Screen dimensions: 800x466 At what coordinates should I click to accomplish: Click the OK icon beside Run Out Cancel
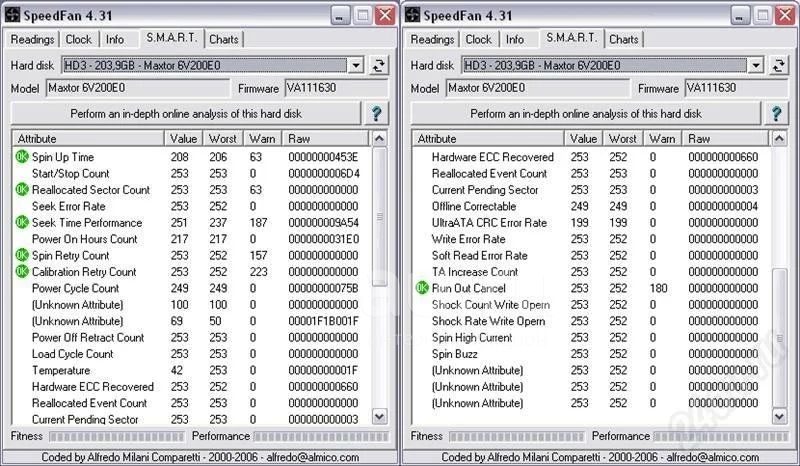422,288
